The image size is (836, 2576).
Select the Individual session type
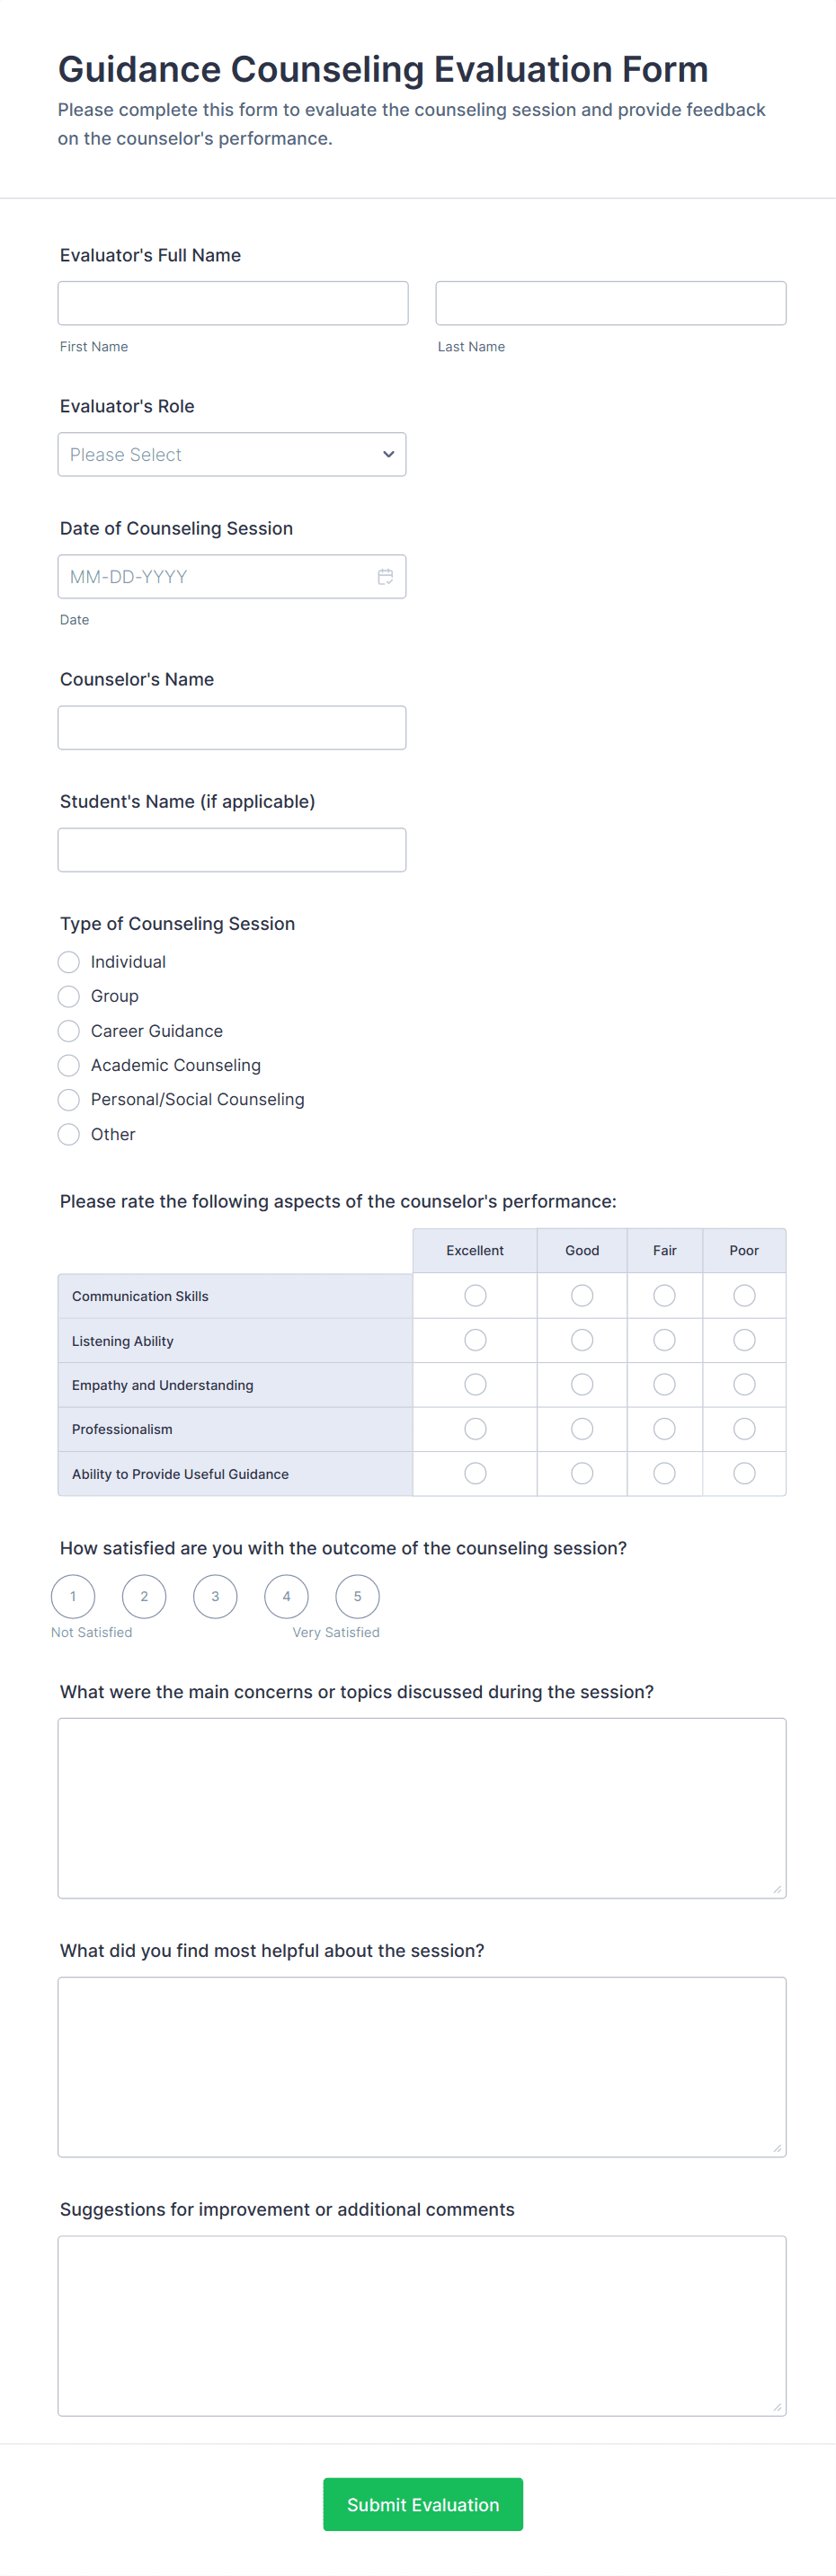click(x=69, y=962)
